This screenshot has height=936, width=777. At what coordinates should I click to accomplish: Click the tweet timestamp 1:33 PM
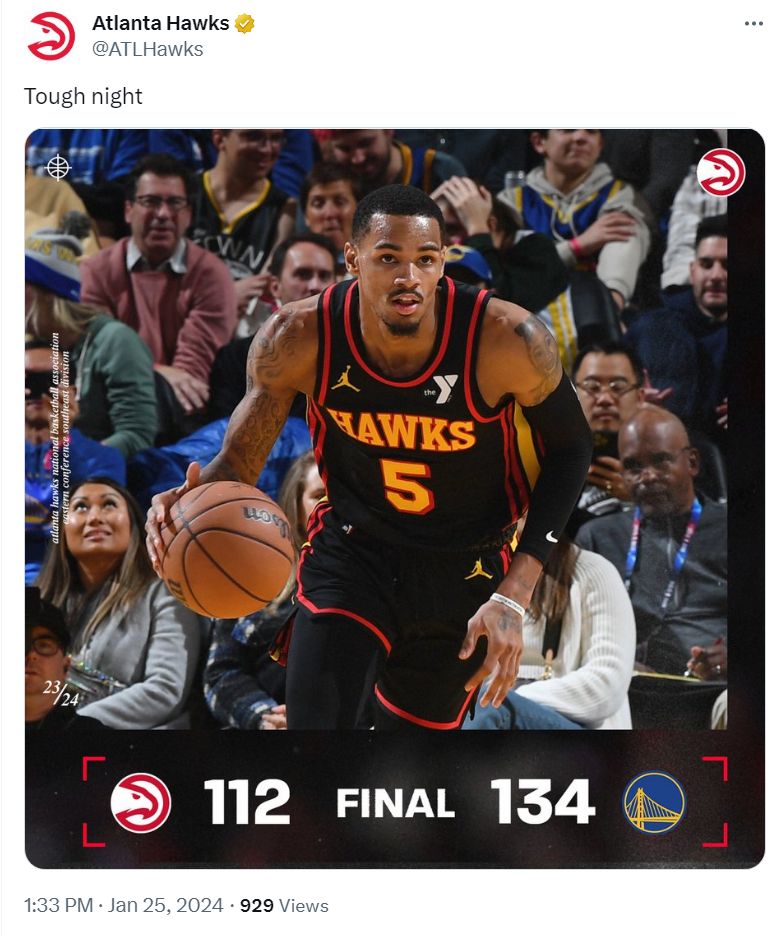tap(58, 905)
